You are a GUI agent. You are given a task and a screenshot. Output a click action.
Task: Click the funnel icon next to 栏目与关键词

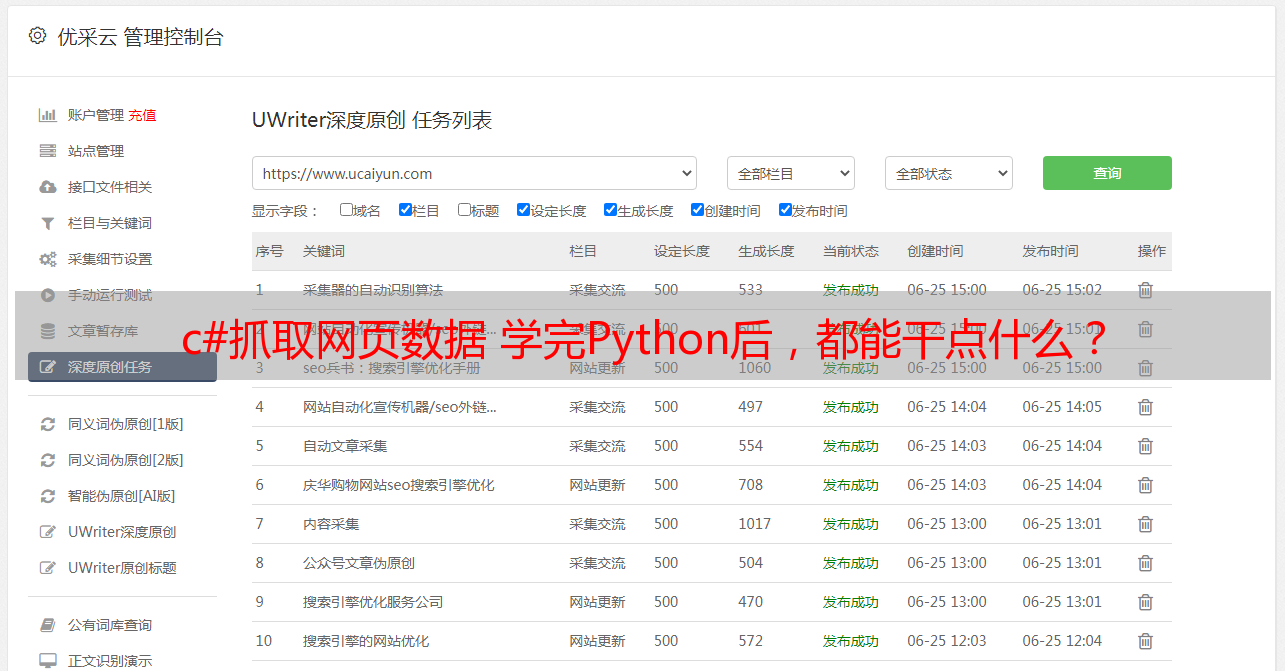[x=47, y=223]
